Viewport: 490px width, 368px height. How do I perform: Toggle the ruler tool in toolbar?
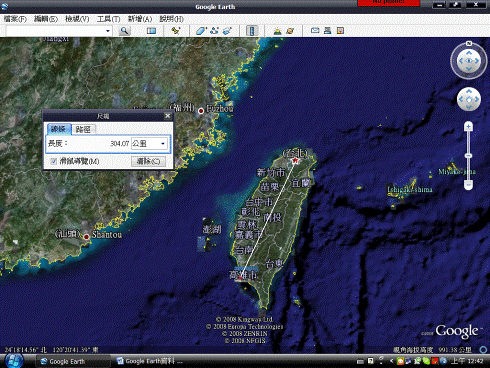(x=252, y=31)
